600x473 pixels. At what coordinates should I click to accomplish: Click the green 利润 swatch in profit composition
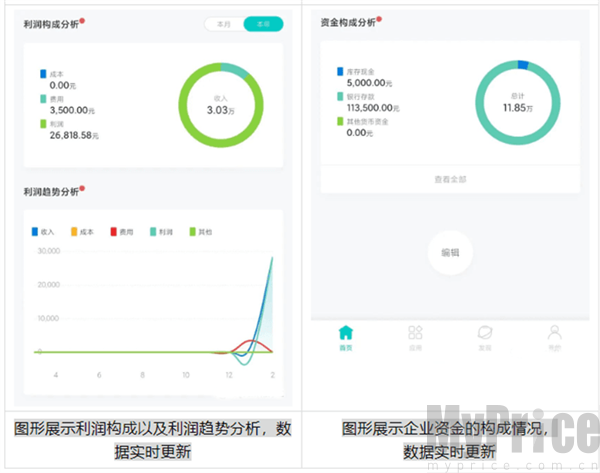click(x=43, y=124)
